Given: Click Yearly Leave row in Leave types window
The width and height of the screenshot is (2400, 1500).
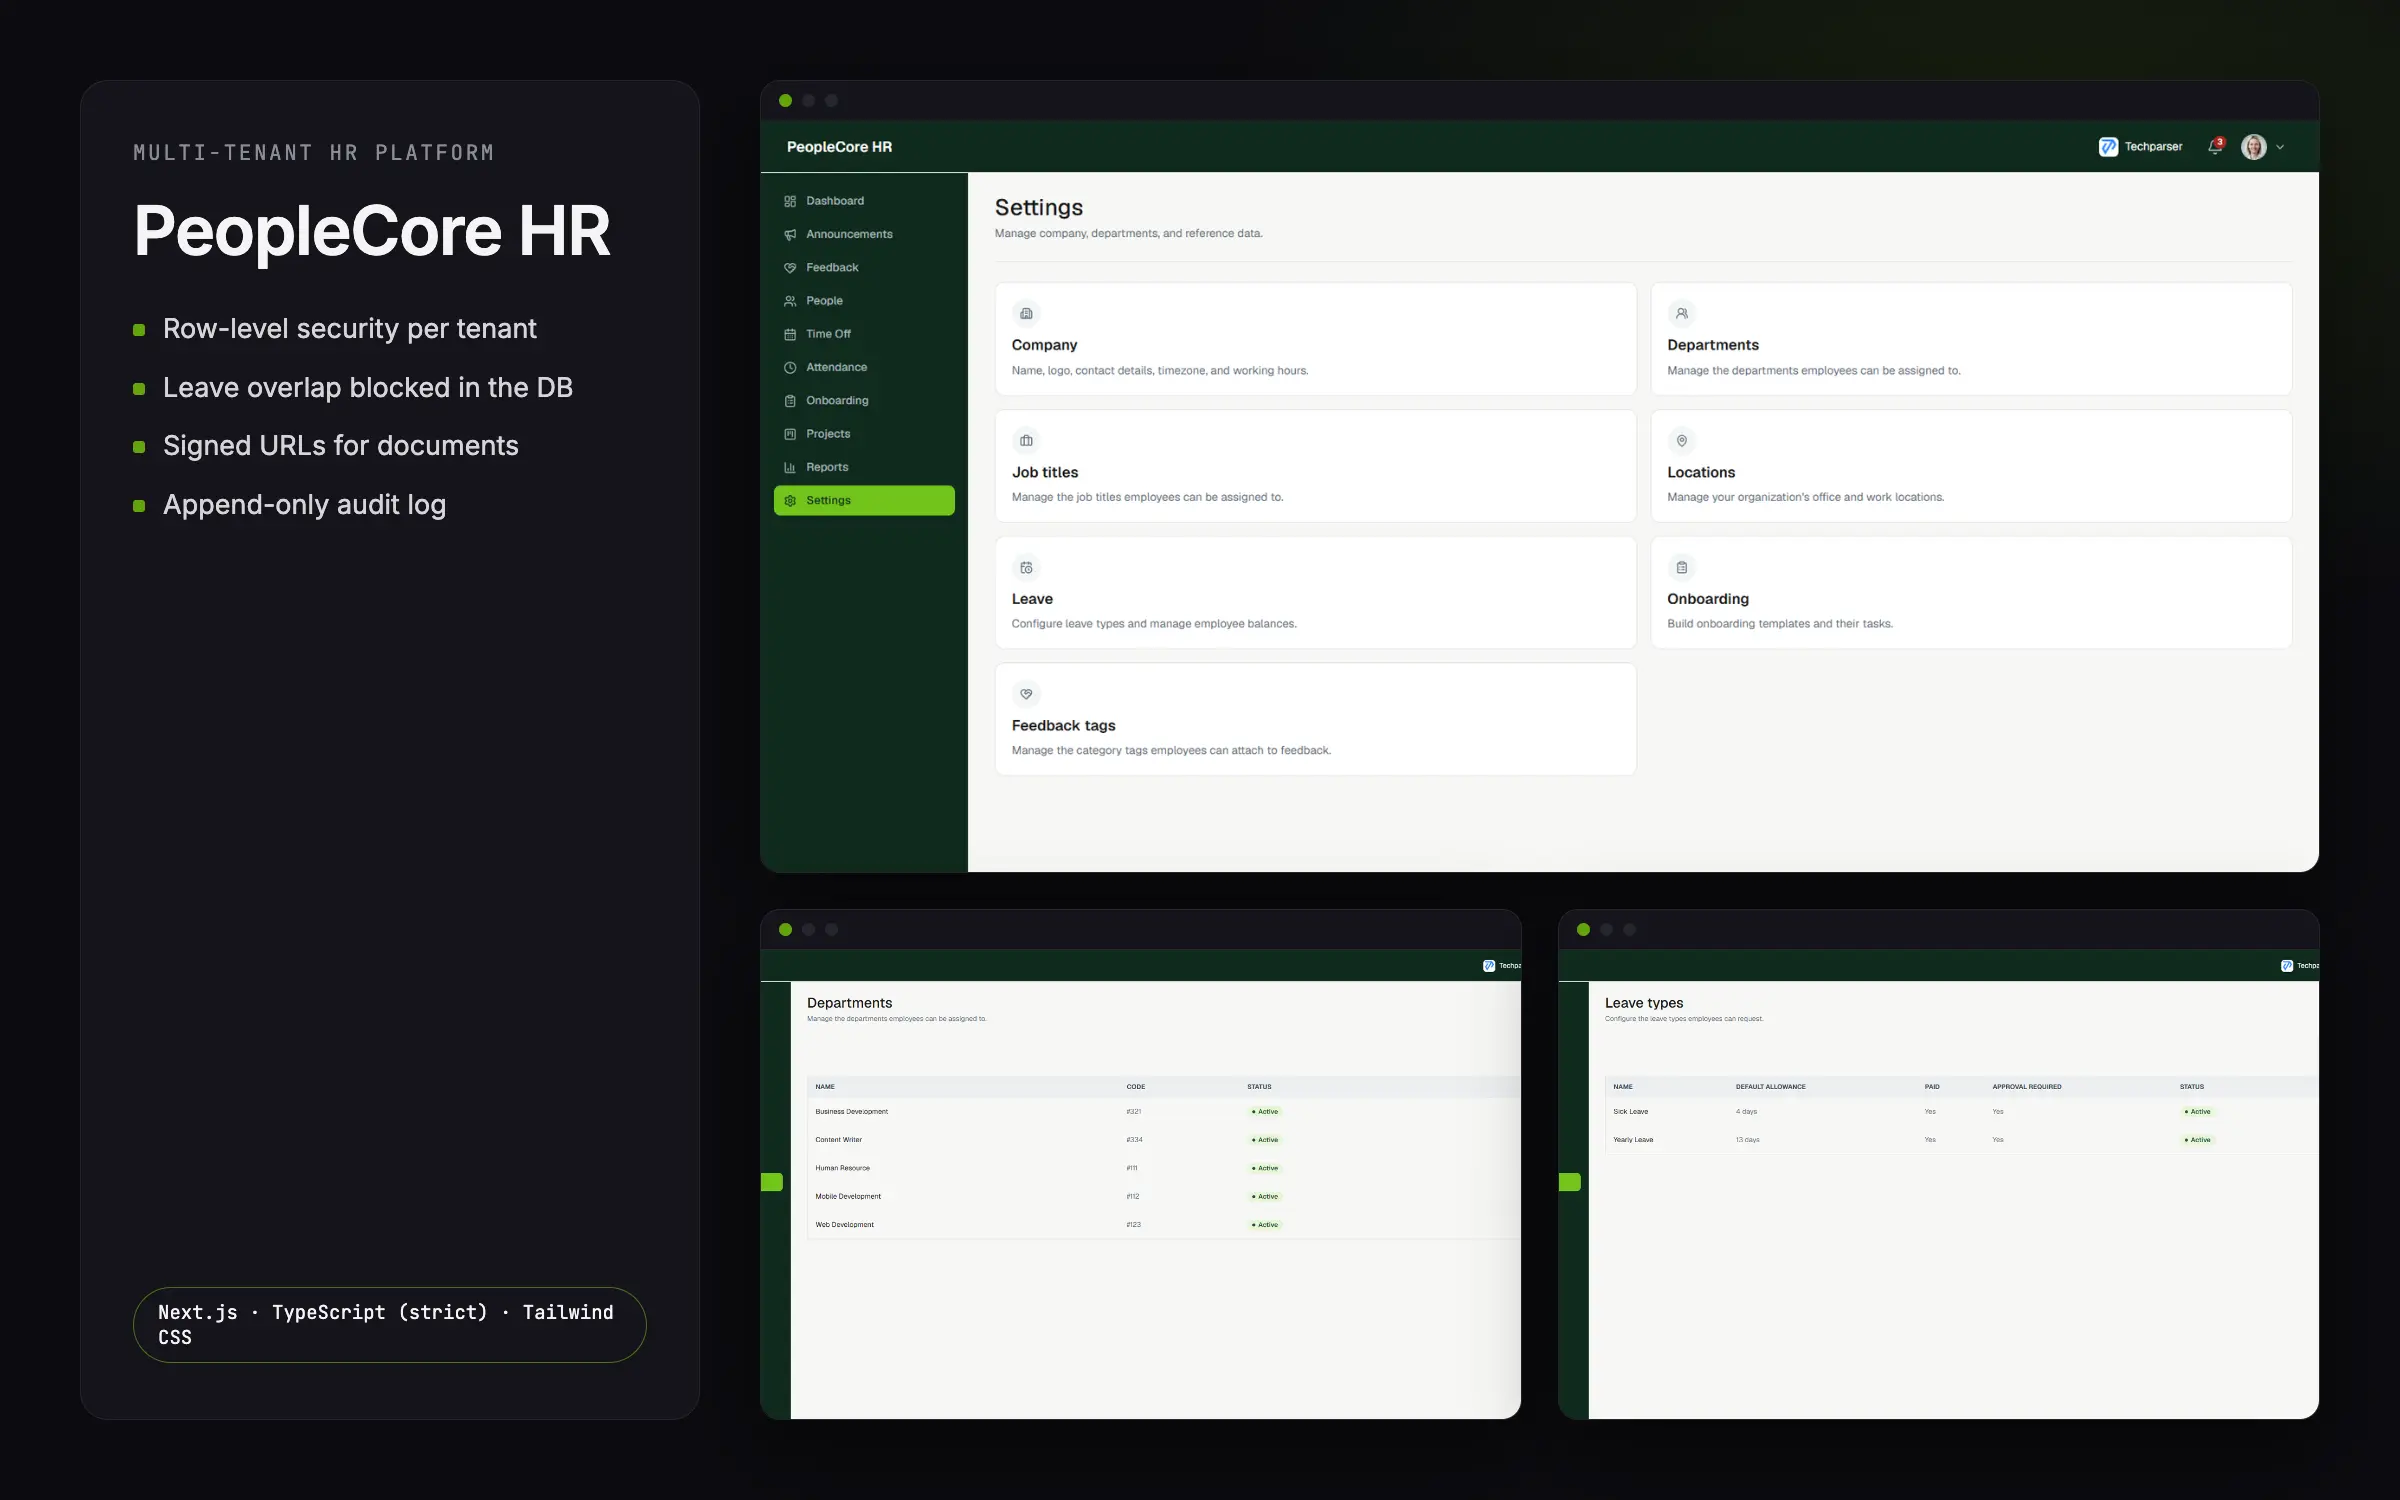Looking at the screenshot, I should [1962, 1140].
